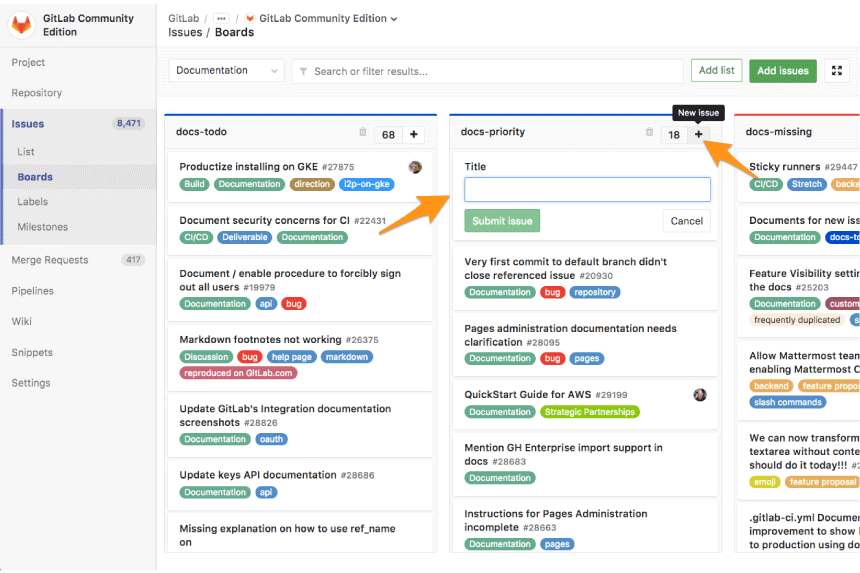The width and height of the screenshot is (860, 573).
Task: Click the red bug label on Markdown footnotes
Action: pyautogui.click(x=250, y=357)
